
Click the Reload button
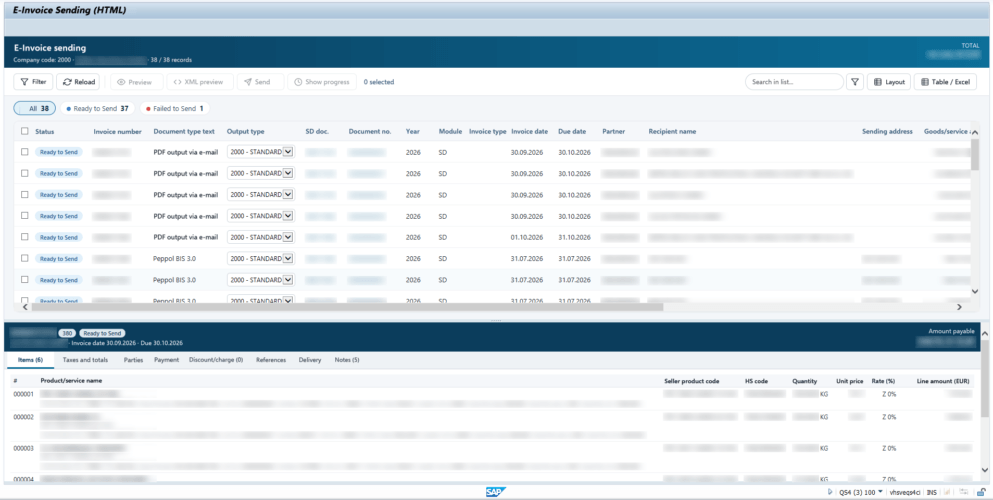(79, 82)
